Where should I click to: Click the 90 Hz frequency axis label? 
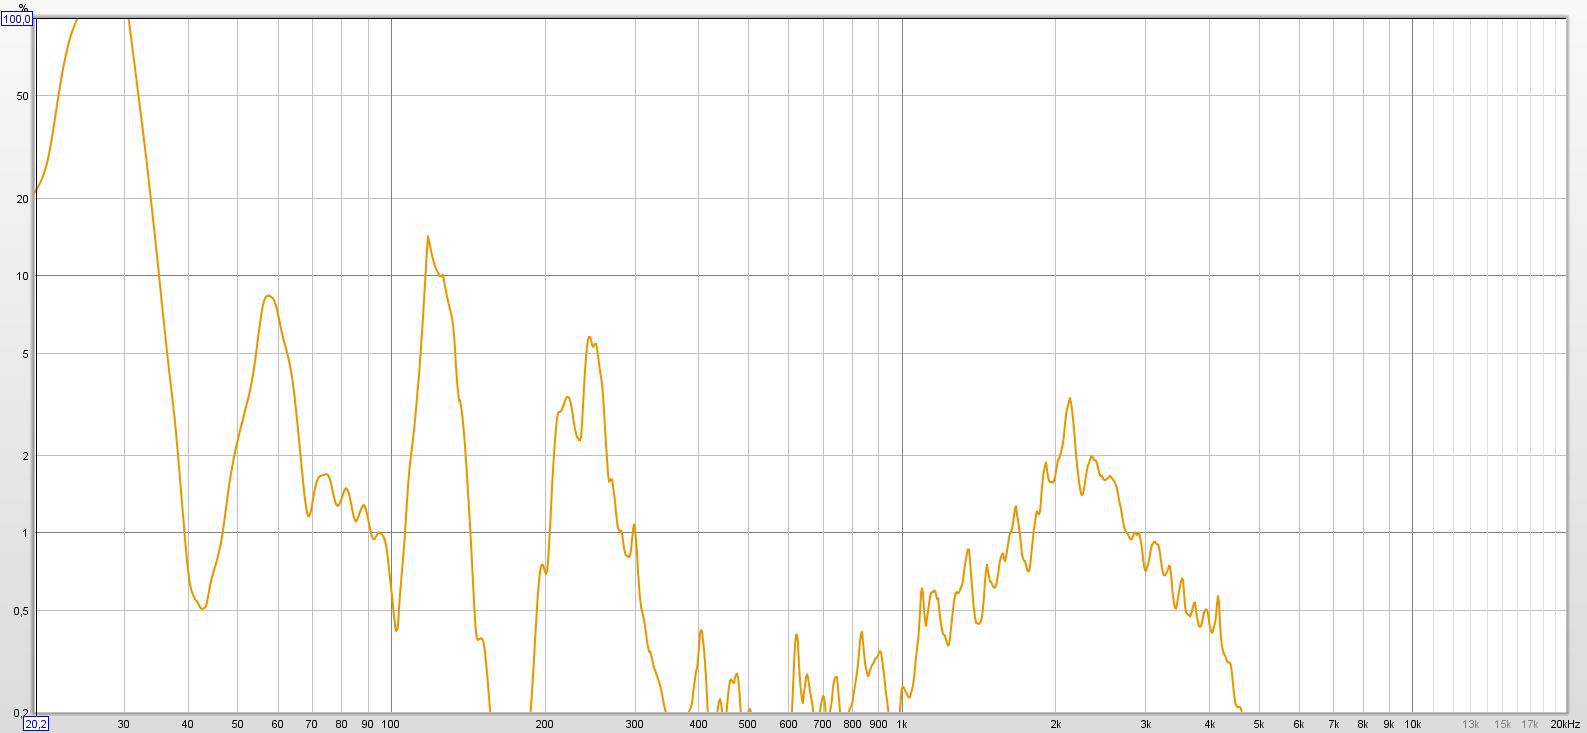tap(367, 724)
